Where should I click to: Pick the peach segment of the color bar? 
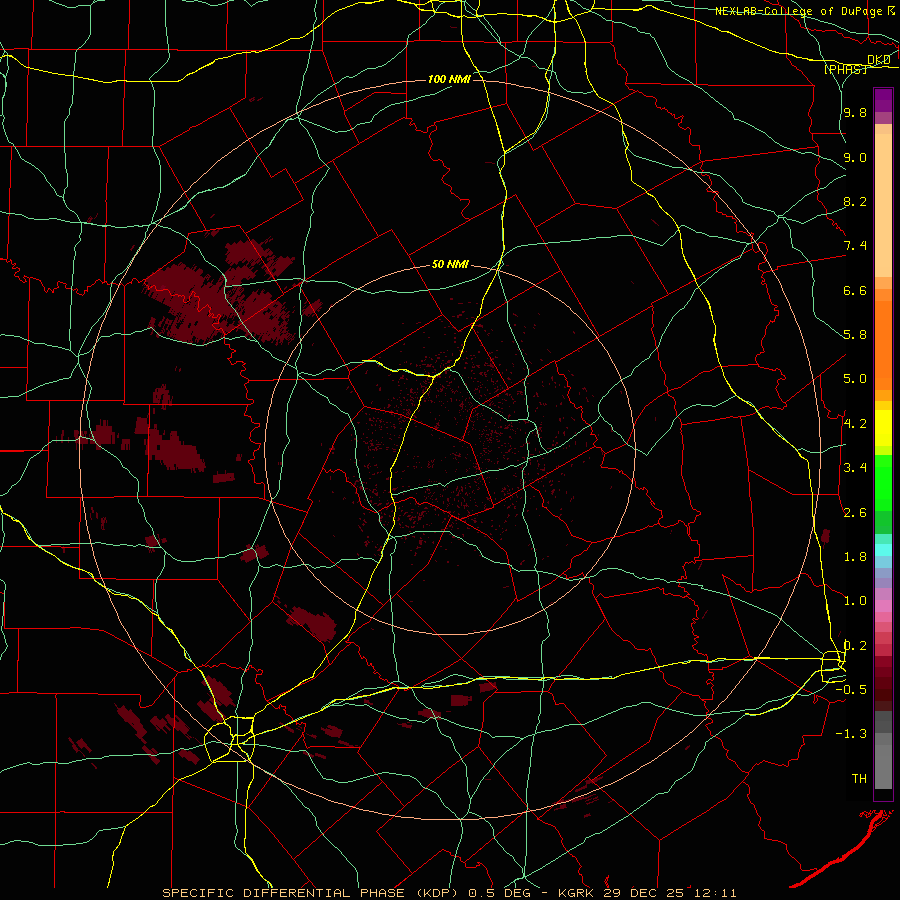[x=883, y=205]
